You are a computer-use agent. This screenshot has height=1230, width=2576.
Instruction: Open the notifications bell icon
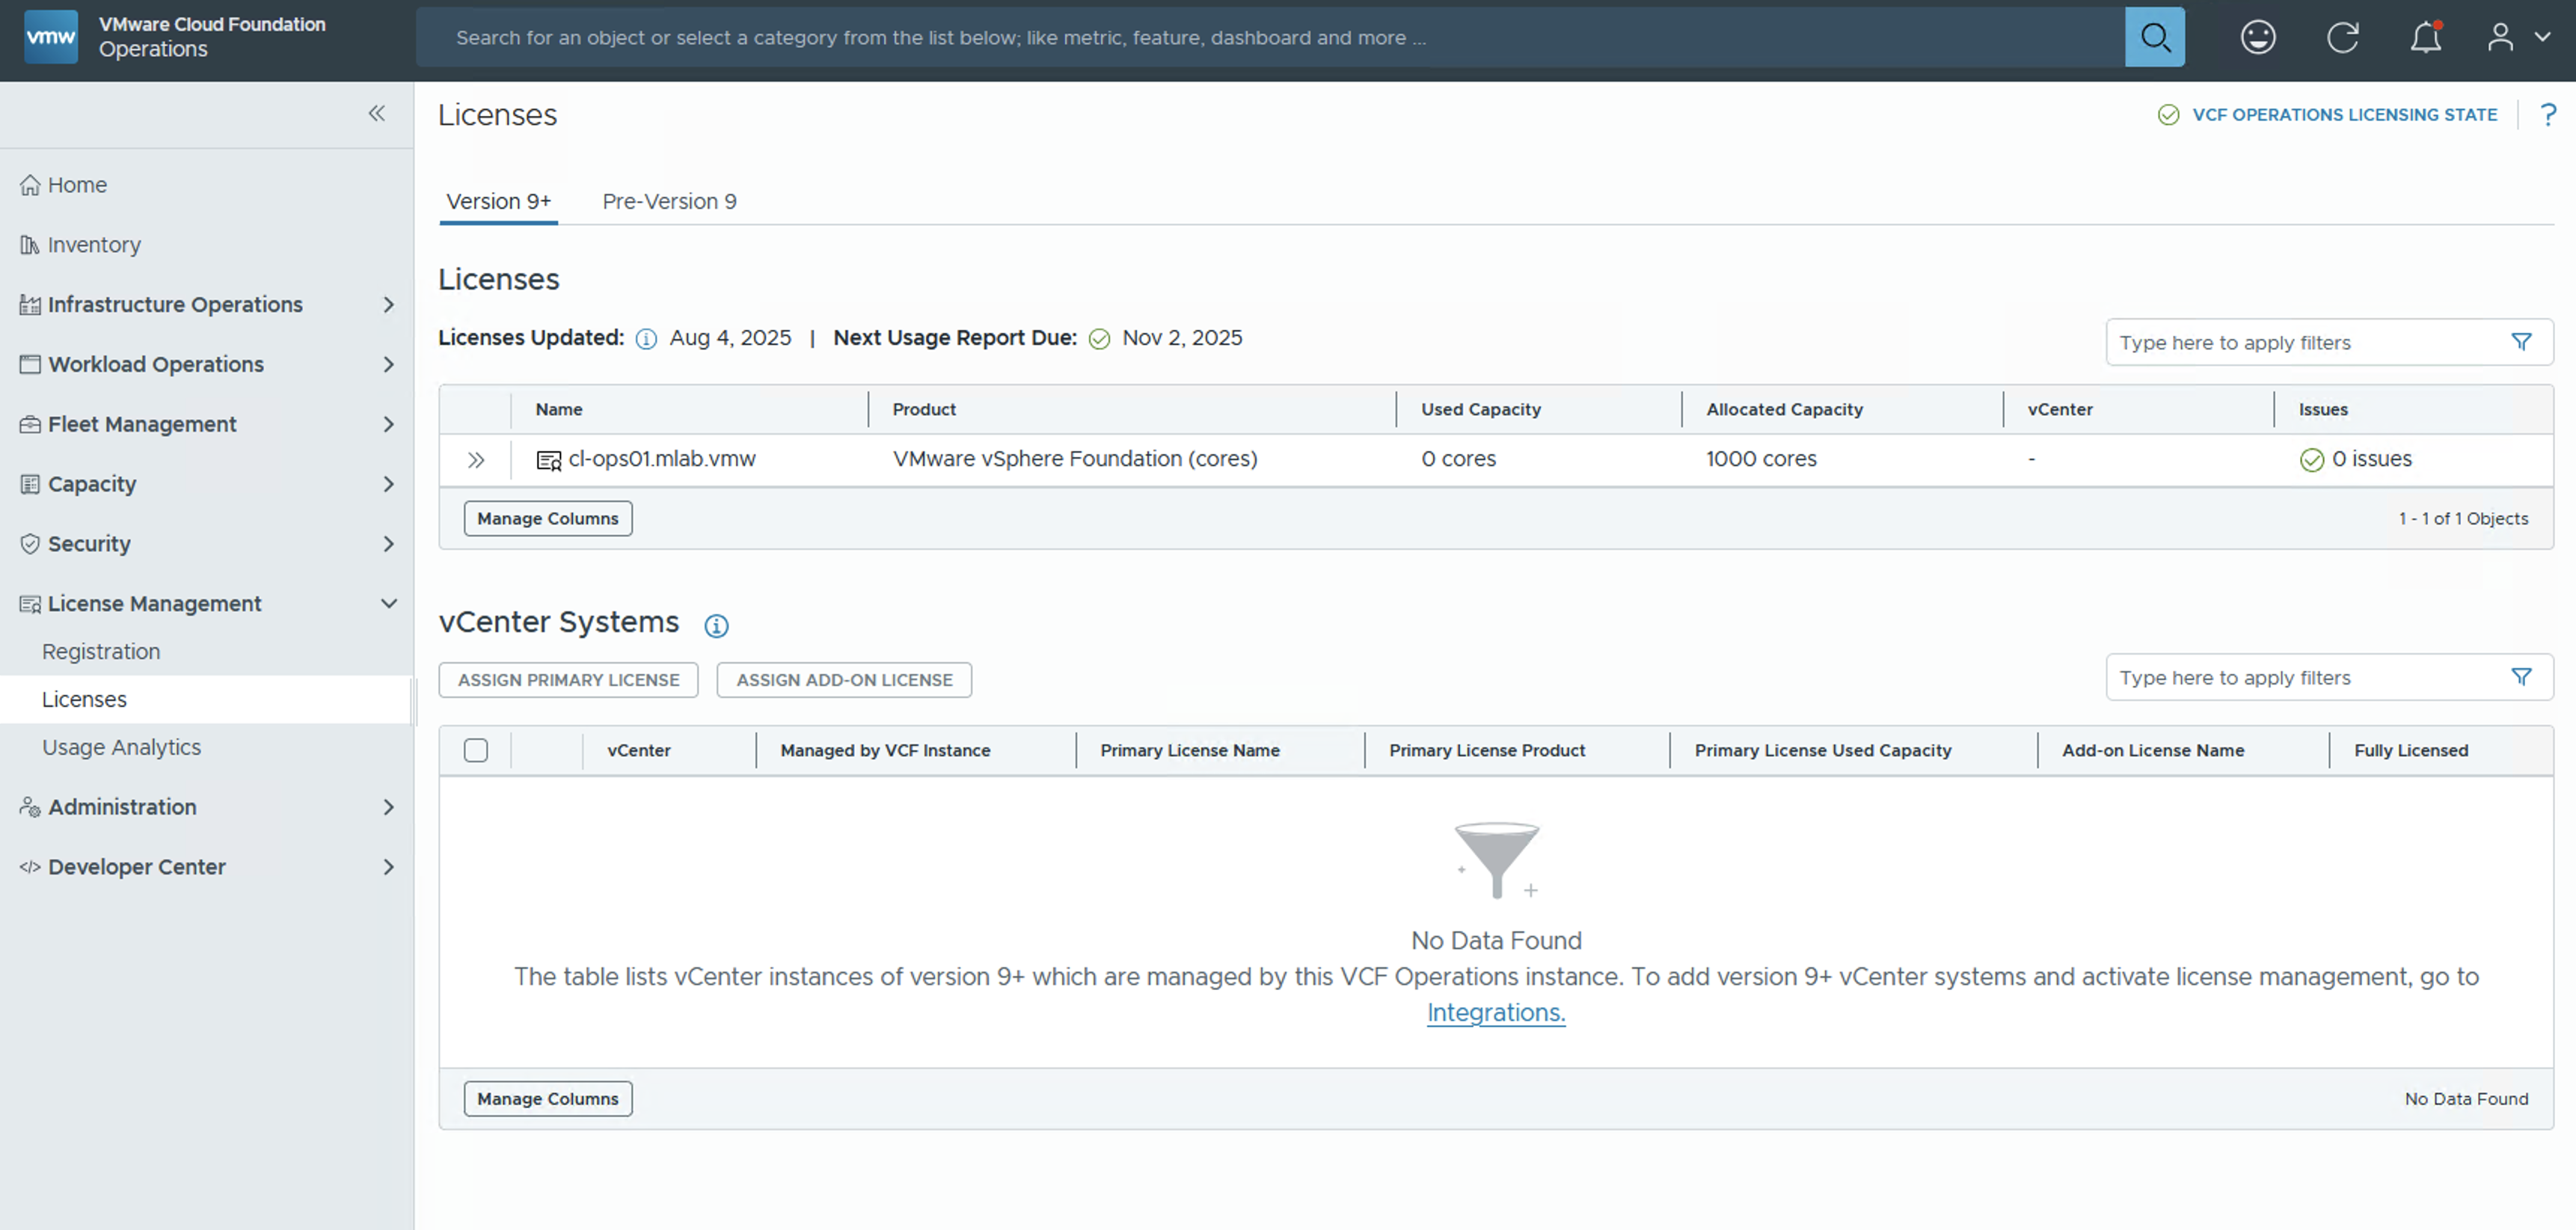[x=2425, y=37]
